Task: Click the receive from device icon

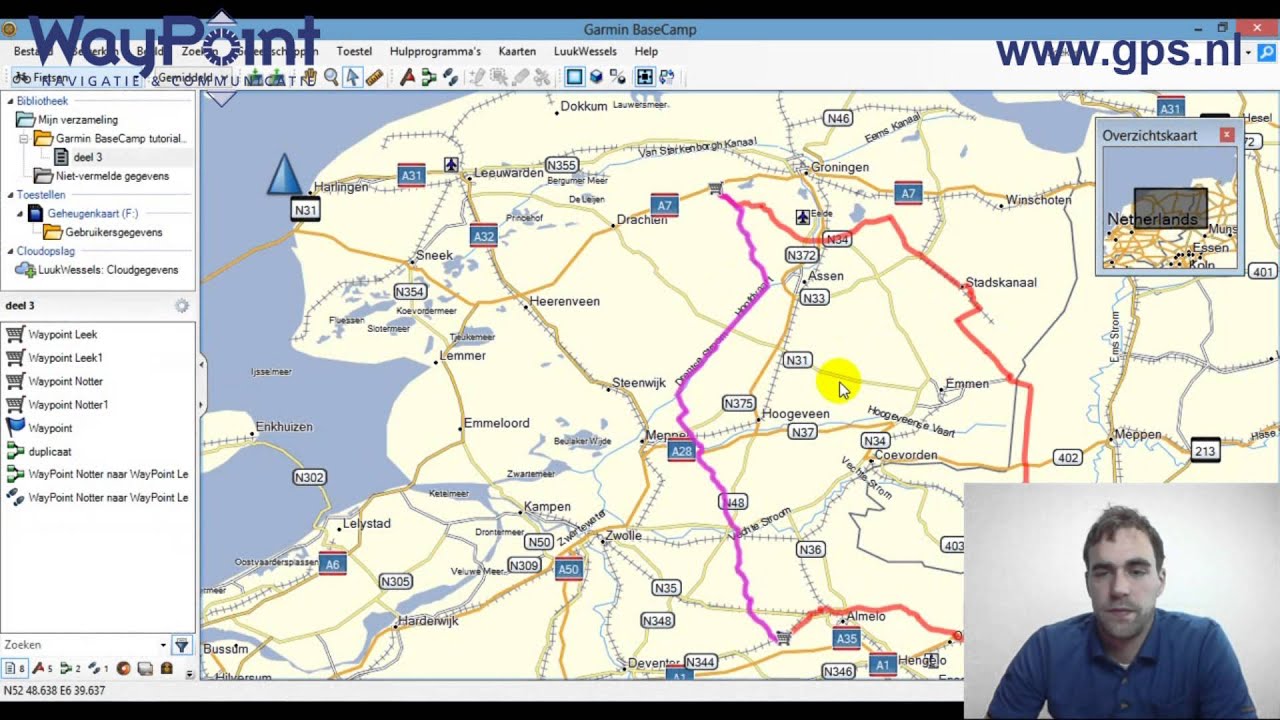Action: pyautogui.click(x=278, y=77)
